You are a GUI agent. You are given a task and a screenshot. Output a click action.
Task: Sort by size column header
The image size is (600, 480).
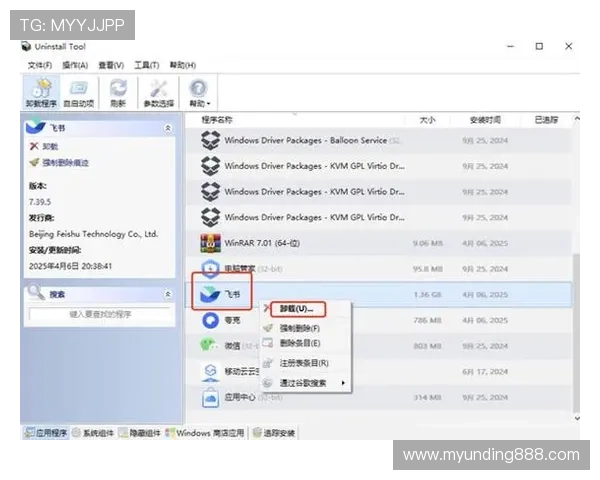(427, 120)
